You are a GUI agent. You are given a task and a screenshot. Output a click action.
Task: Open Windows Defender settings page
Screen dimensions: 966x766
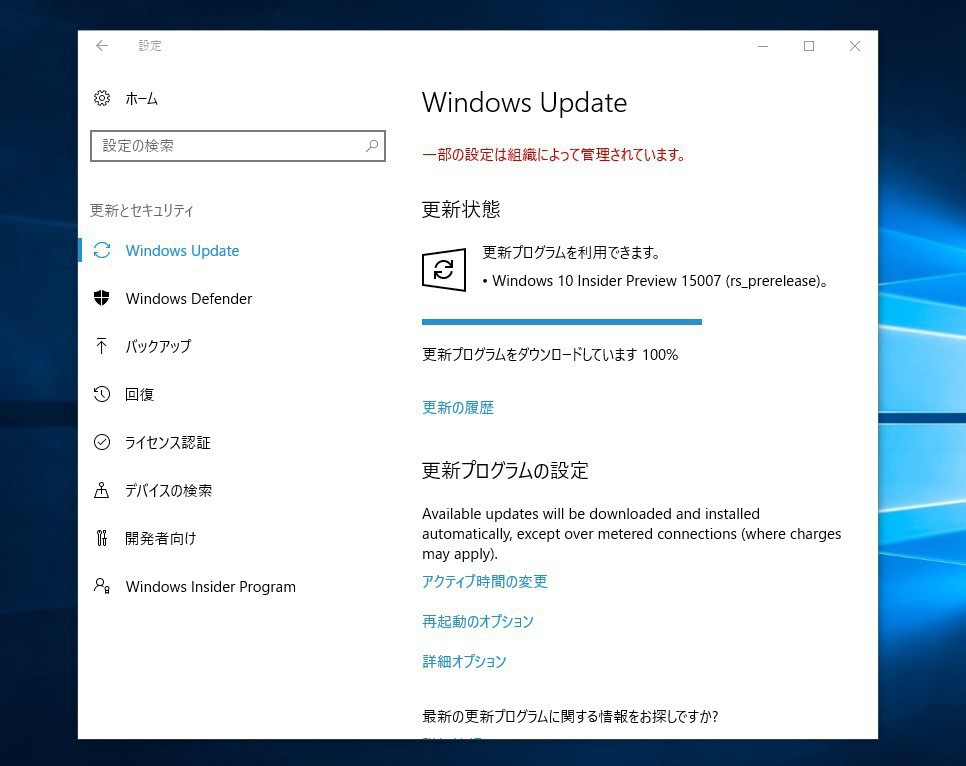189,299
